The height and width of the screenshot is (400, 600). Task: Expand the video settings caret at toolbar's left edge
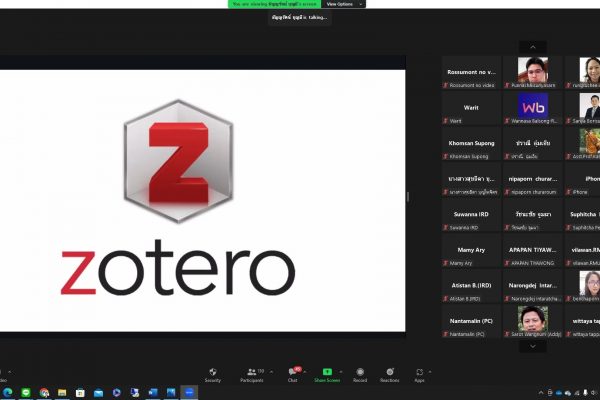10,372
